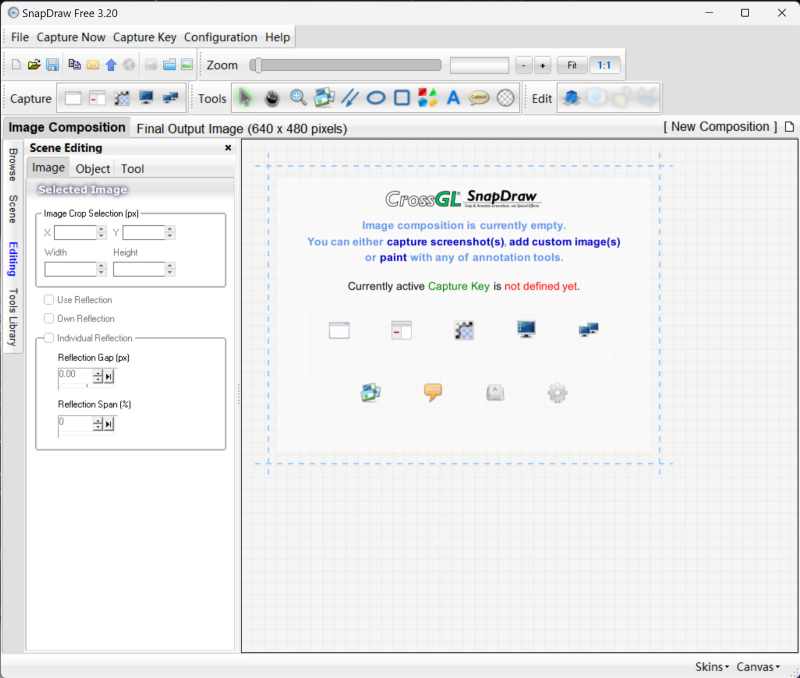Click Reflection Span spinner arrows
Viewport: 800px width, 678px height.
point(97,423)
